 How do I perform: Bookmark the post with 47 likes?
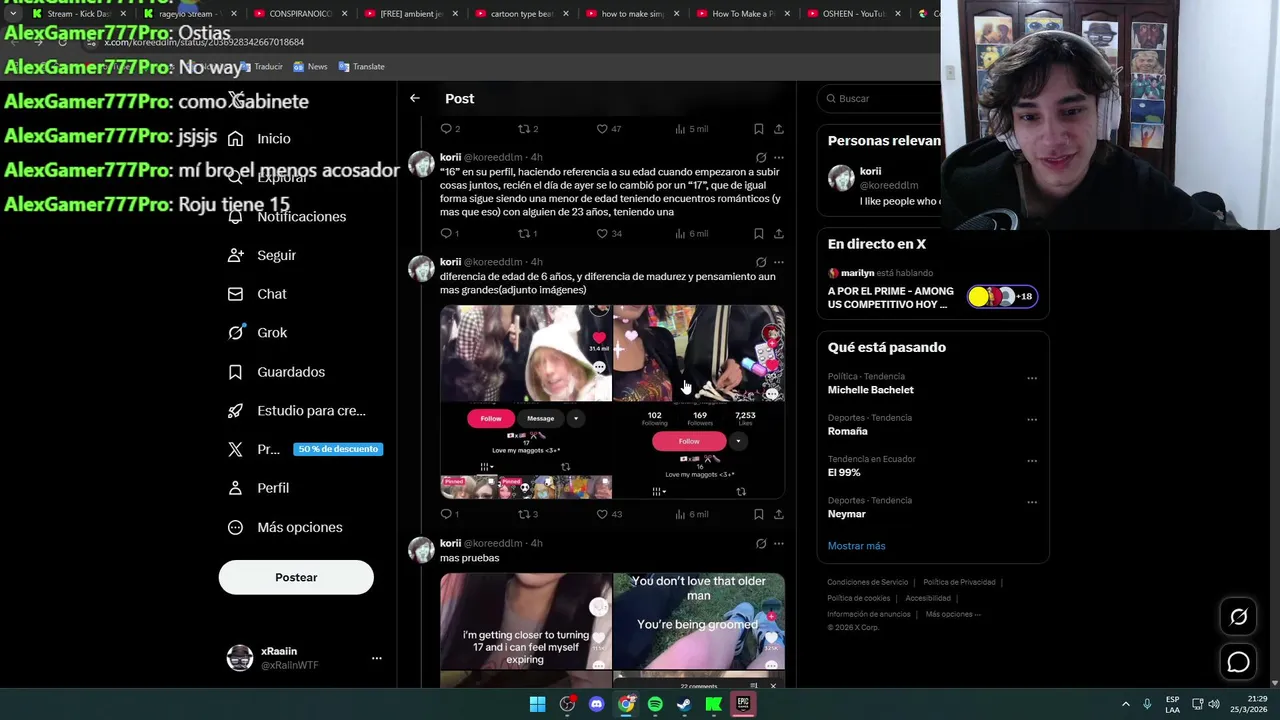pyautogui.click(x=759, y=129)
